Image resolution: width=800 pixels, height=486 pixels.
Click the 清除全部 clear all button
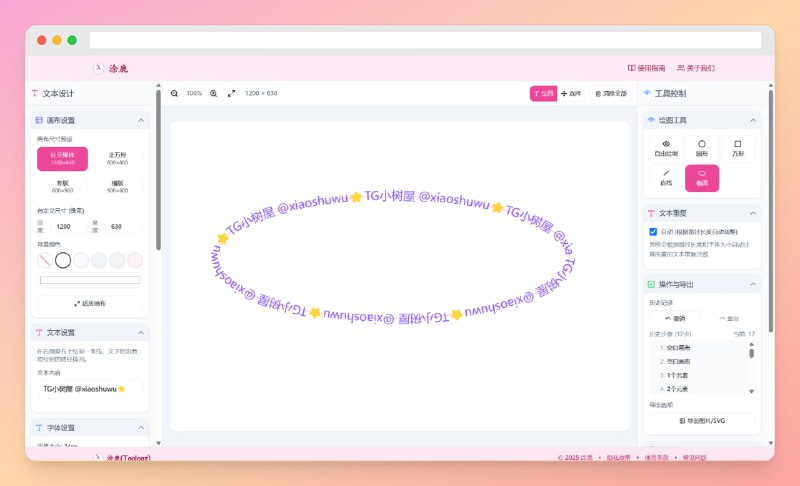[x=611, y=93]
